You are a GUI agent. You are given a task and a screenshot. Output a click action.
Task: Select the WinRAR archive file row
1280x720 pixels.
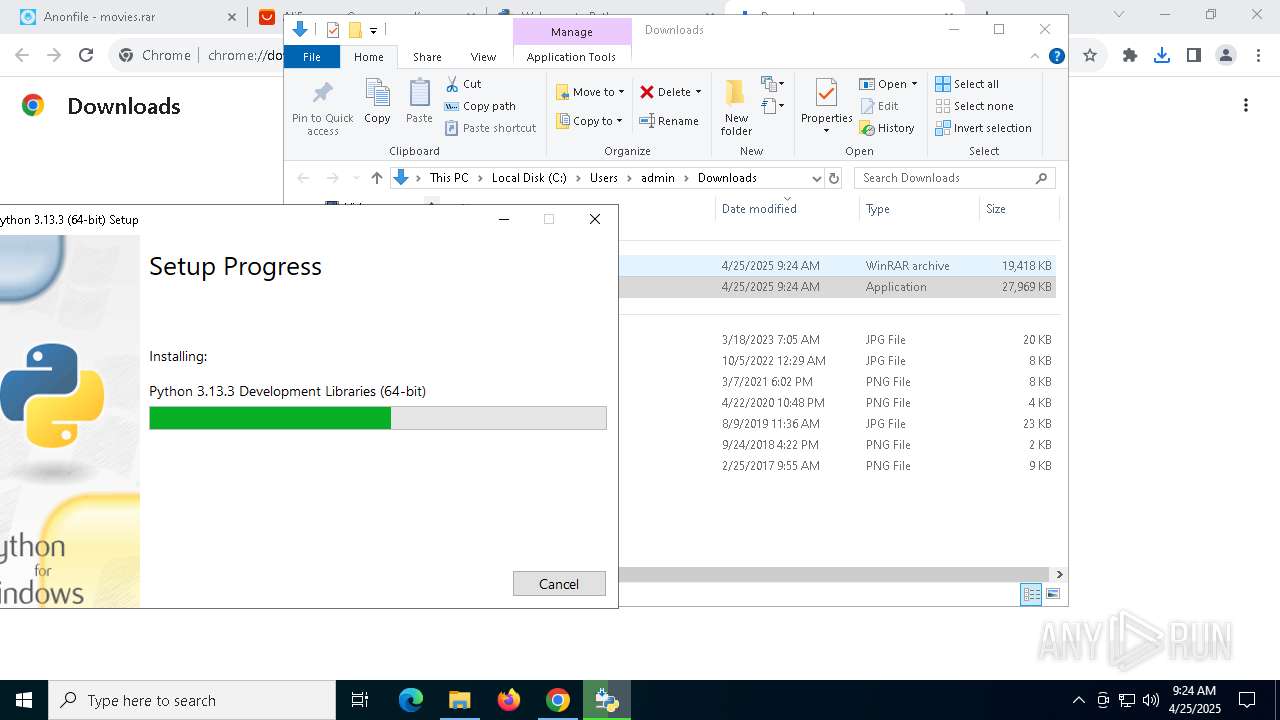[x=837, y=266]
